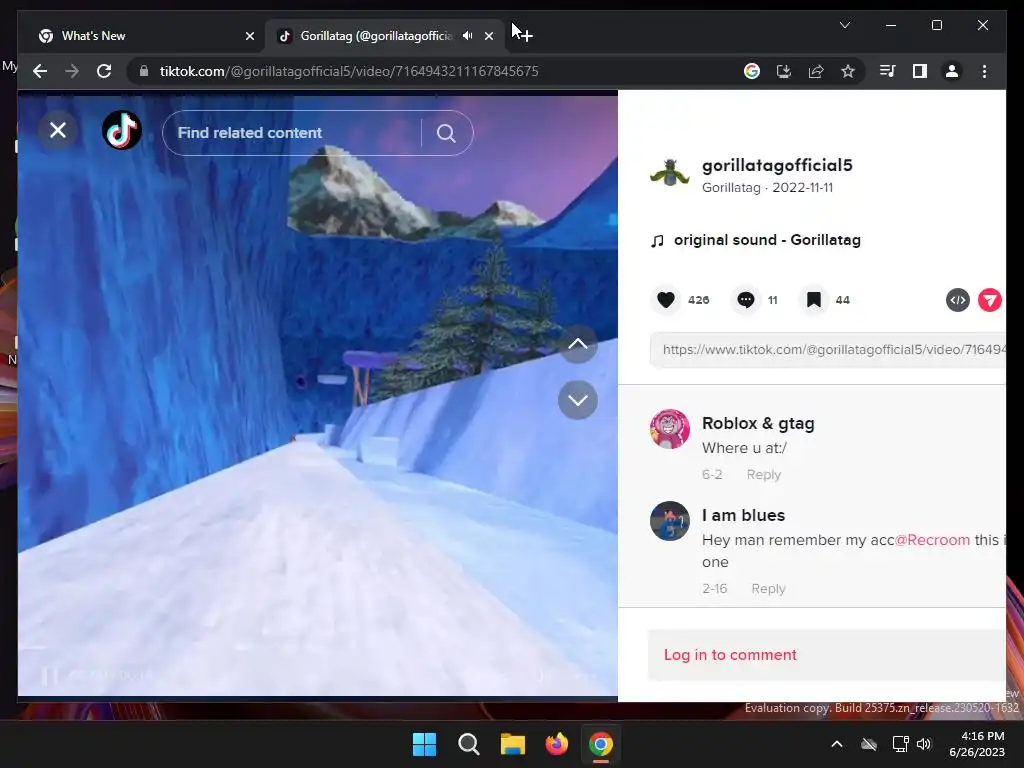Image resolution: width=1024 pixels, height=768 pixels.
Task: Open the I am blues commenter name
Action: coord(743,515)
